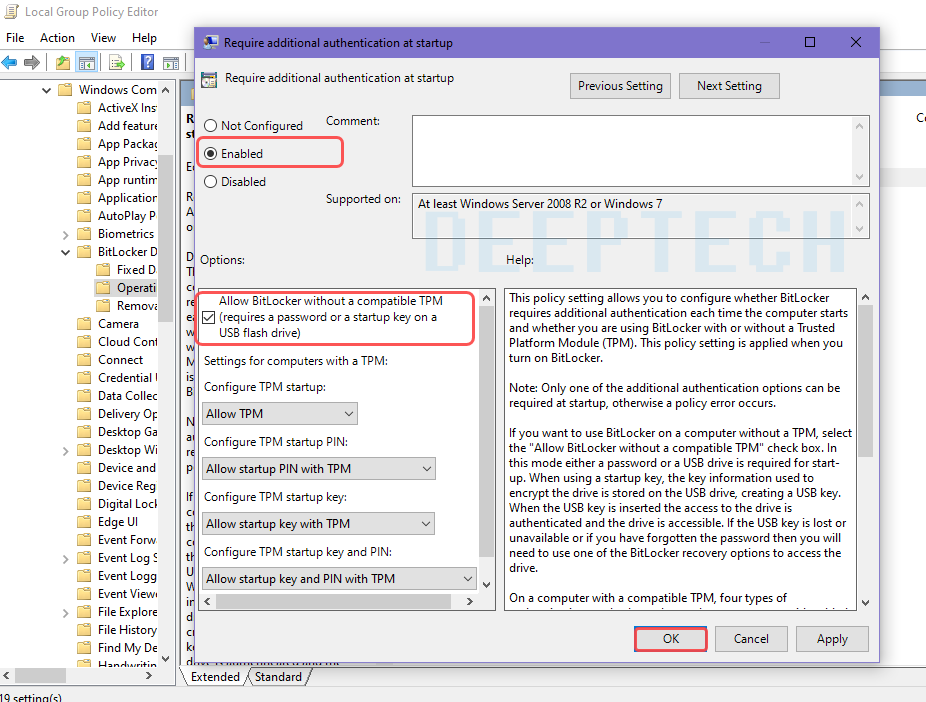
Task: Click the Cancel button
Action: (751, 639)
